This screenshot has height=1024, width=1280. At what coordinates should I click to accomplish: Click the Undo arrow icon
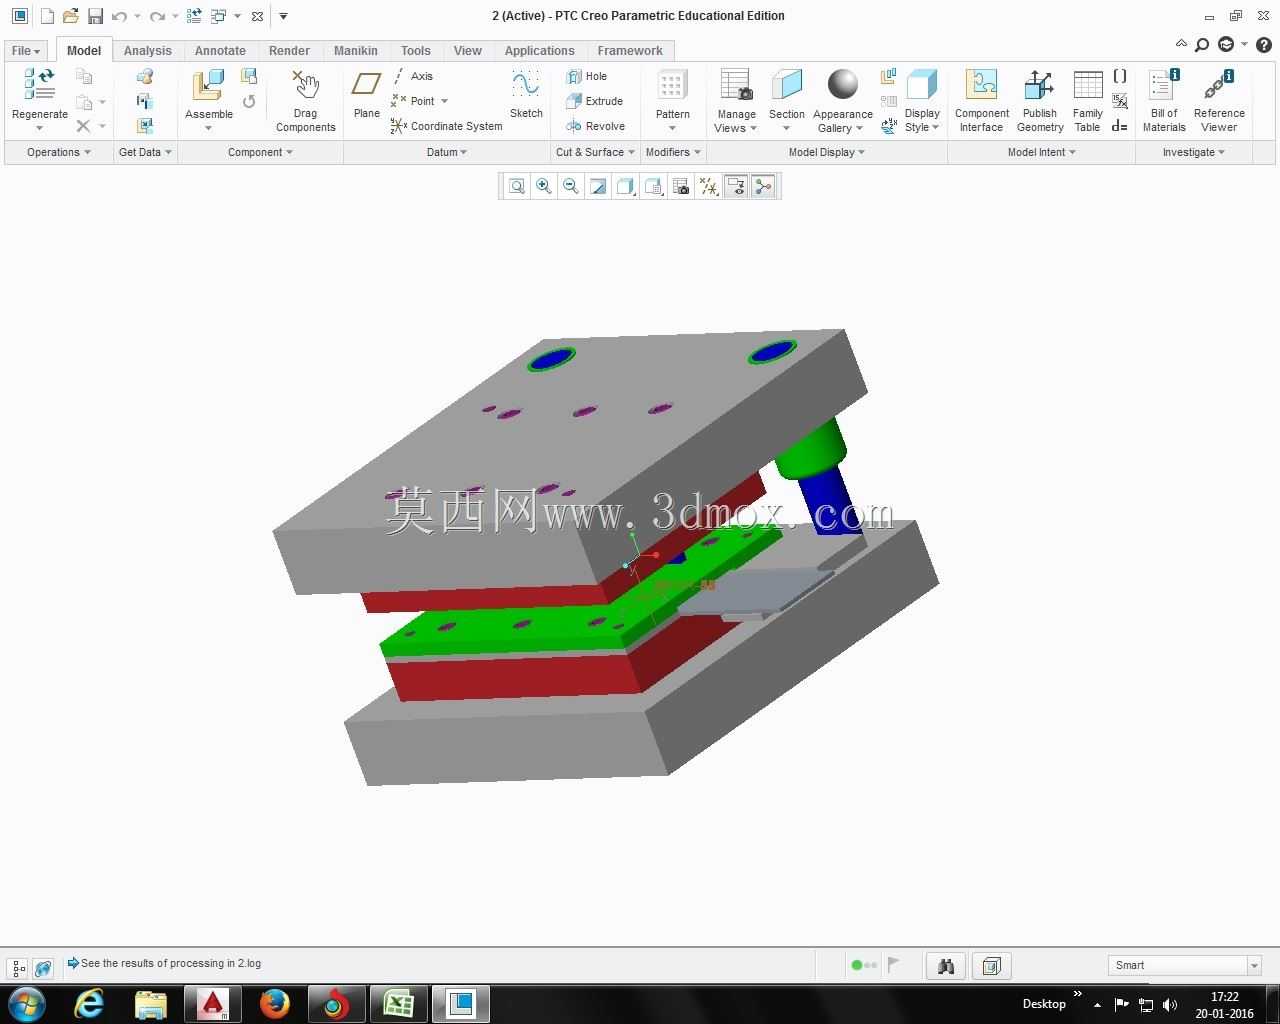(x=119, y=16)
